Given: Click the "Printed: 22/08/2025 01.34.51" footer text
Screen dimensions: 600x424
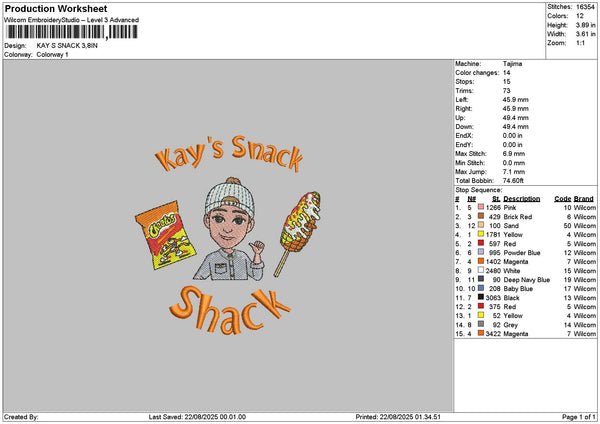Looking at the screenshot, I should pos(398,417).
